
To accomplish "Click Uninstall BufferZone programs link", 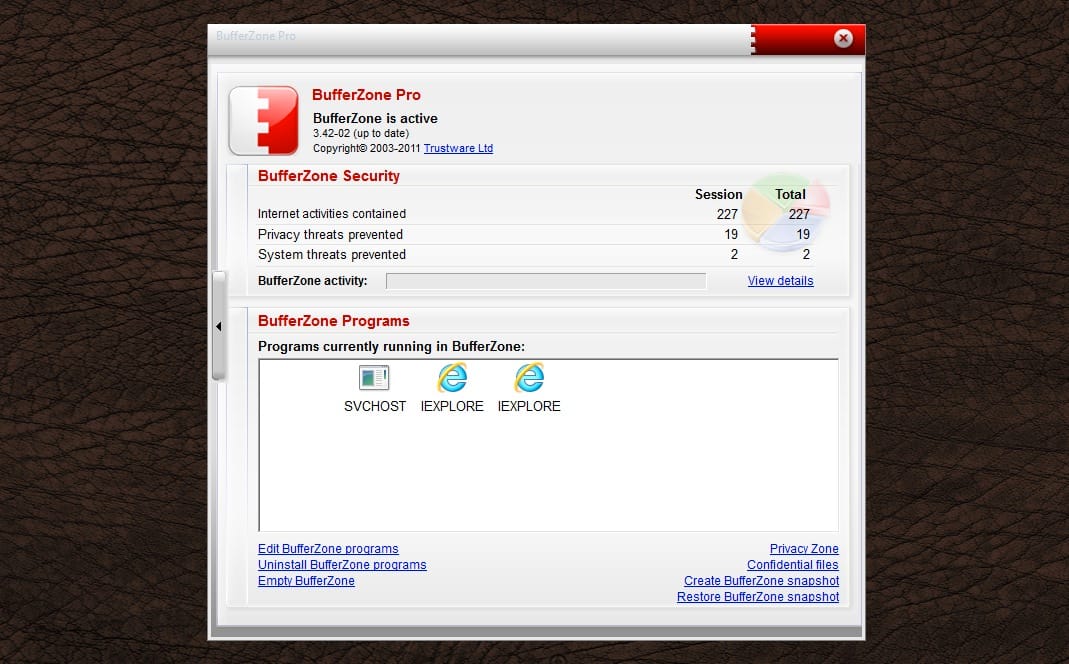I will click(342, 564).
